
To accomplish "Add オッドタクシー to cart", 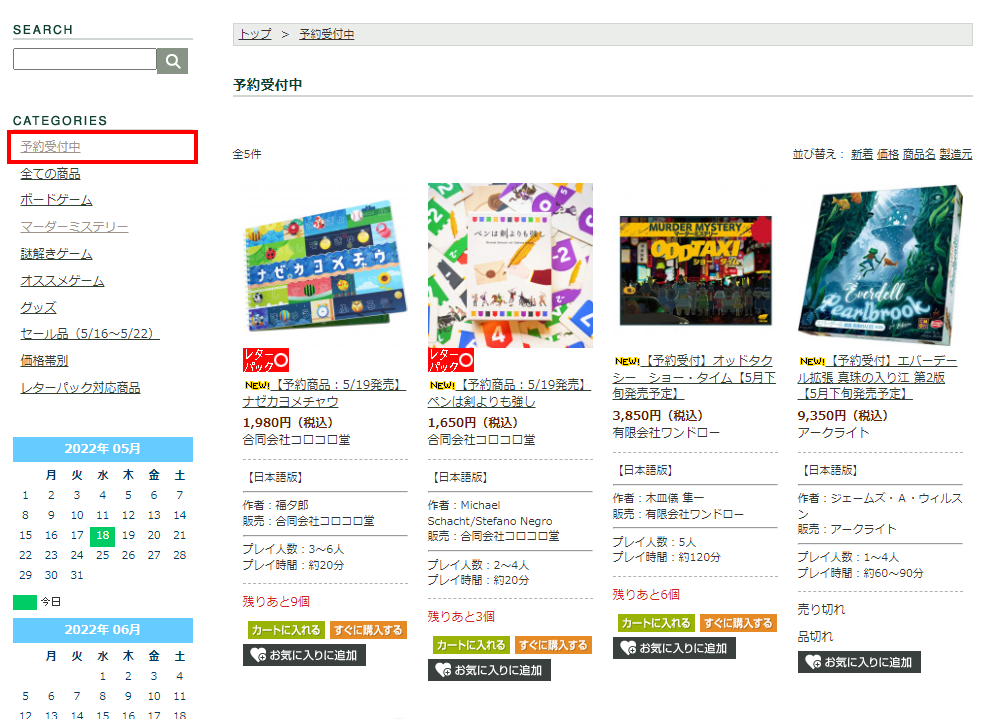I will tap(656, 623).
